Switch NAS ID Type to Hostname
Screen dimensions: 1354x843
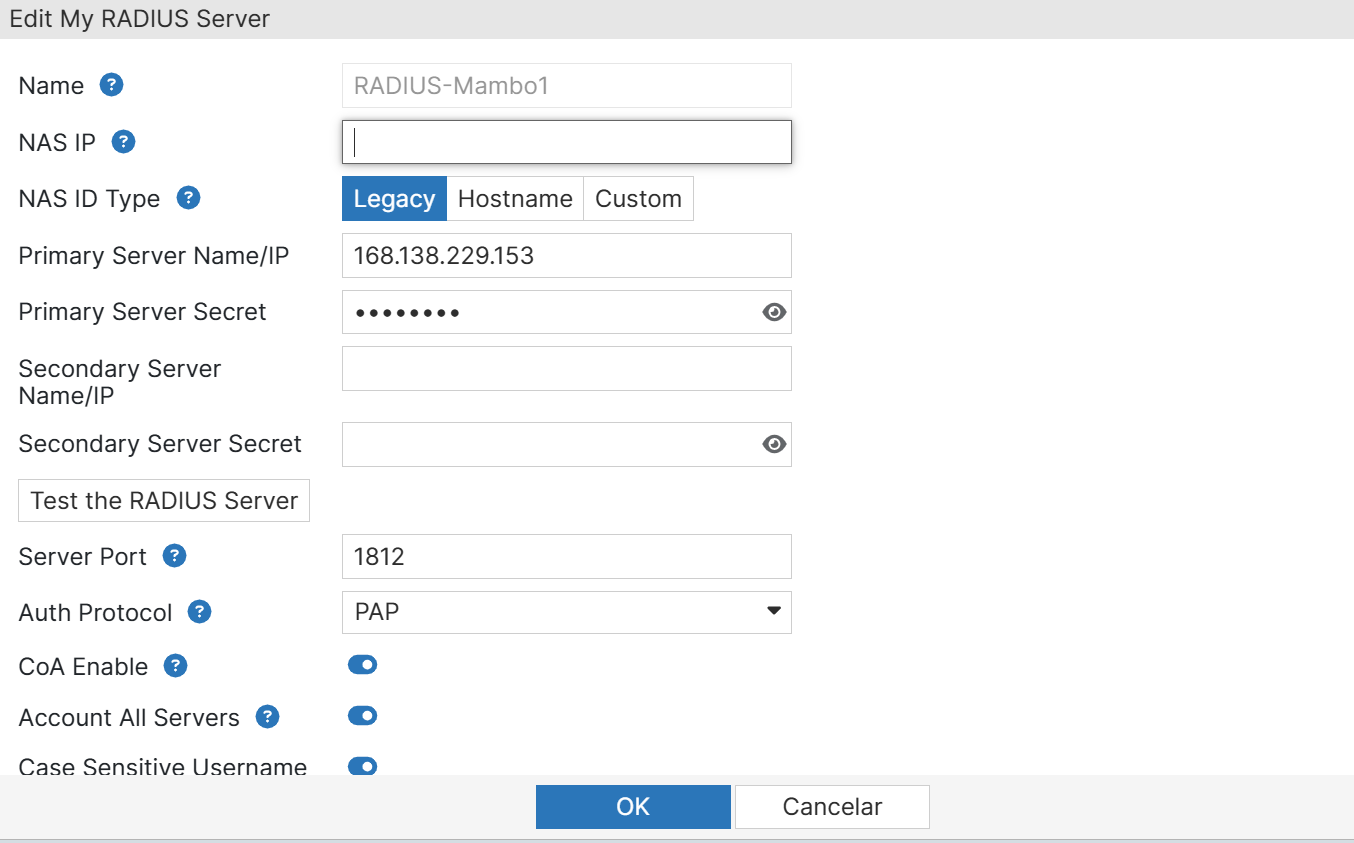coord(515,199)
